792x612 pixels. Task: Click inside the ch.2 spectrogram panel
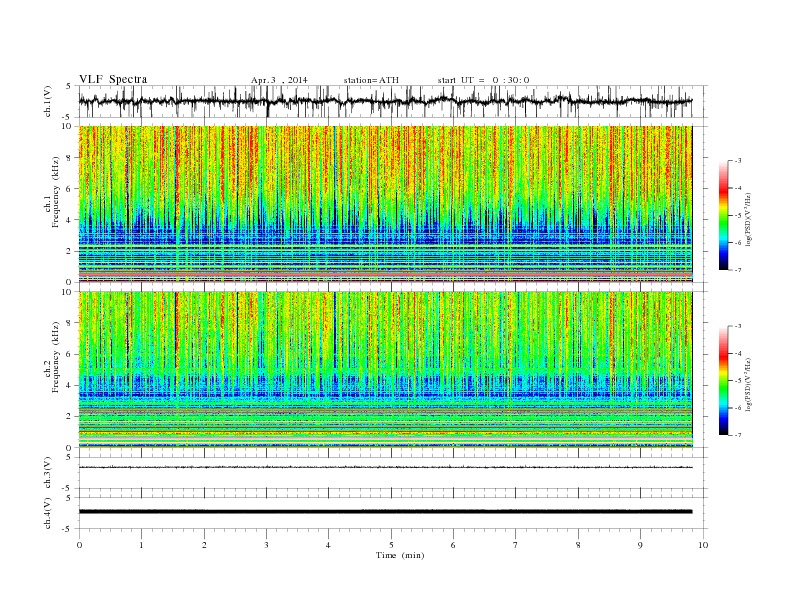click(x=385, y=369)
